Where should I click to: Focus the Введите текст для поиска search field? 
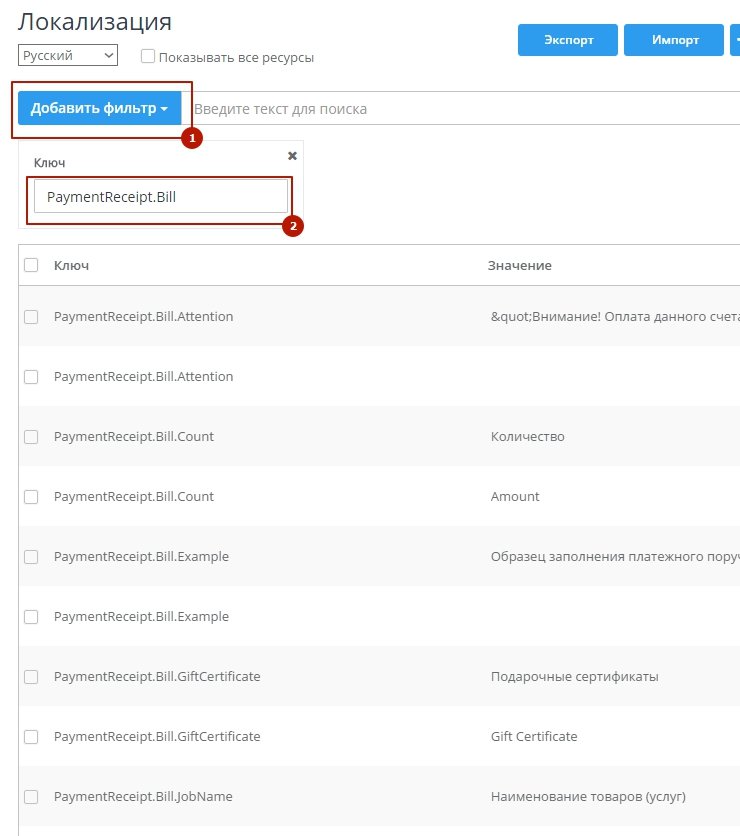pos(460,108)
